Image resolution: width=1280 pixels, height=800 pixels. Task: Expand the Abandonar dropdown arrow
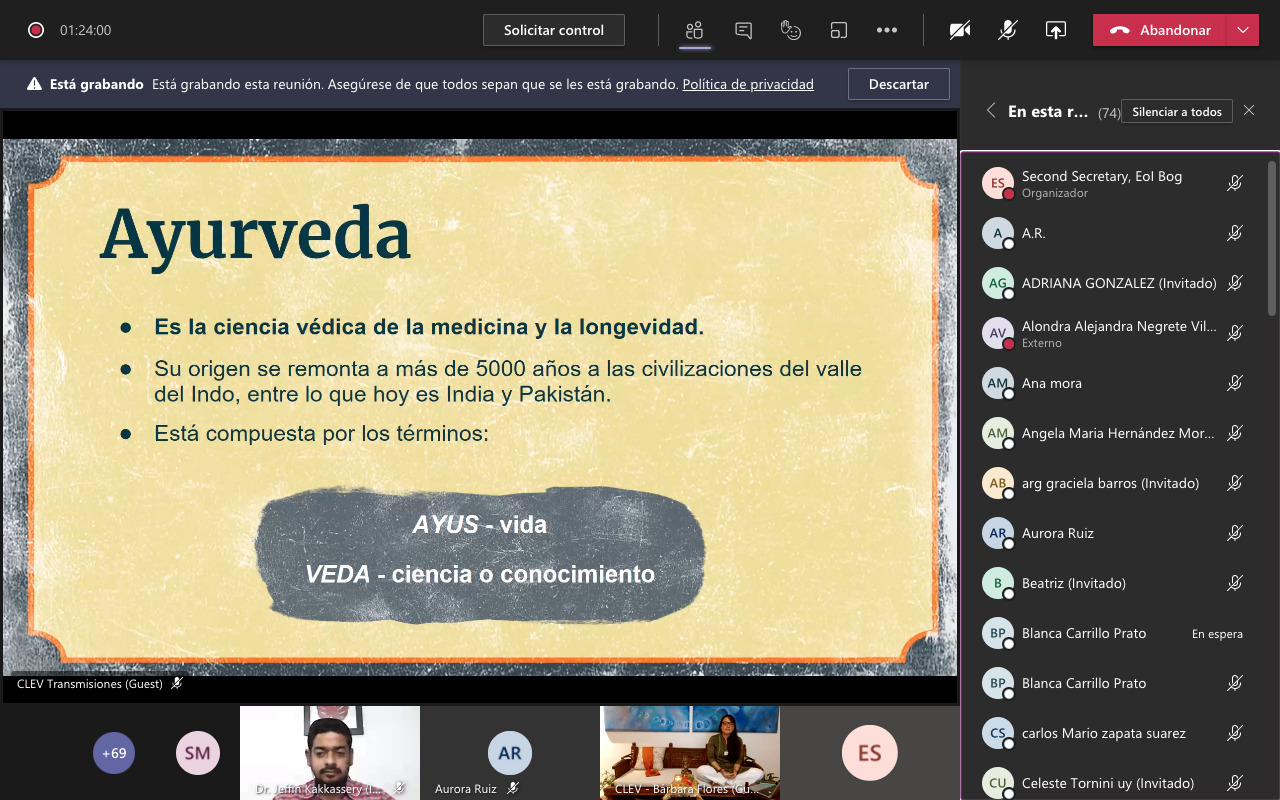[1243, 30]
